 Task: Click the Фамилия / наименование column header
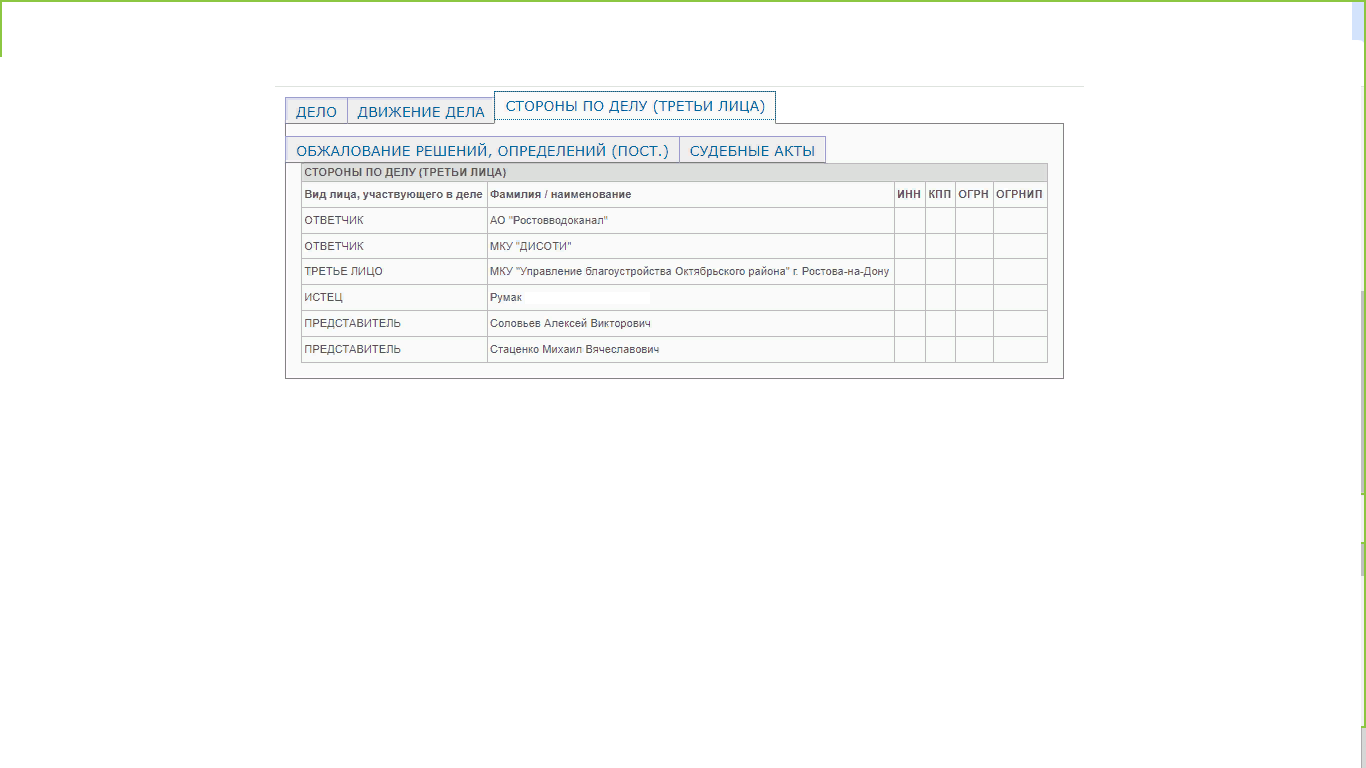pos(560,194)
